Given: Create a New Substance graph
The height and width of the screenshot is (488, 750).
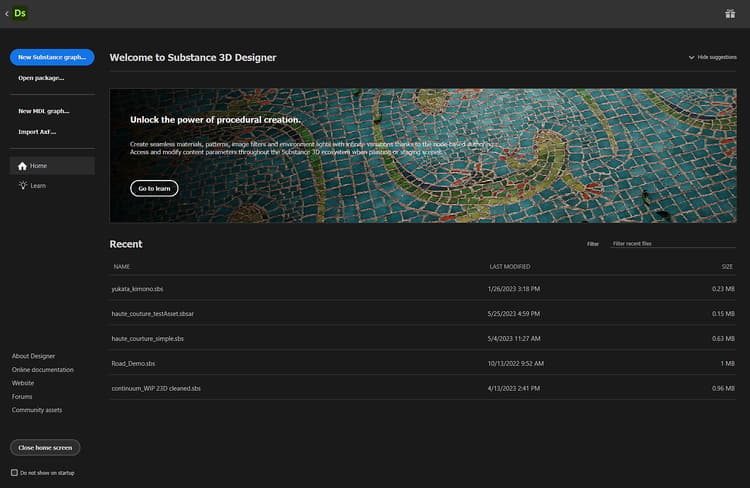Looking at the screenshot, I should (x=52, y=57).
